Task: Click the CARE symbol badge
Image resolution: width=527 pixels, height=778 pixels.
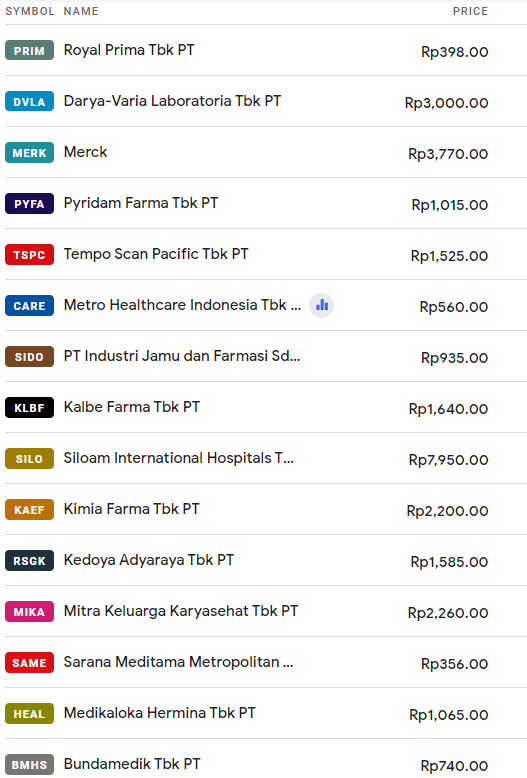Action: click(29, 306)
